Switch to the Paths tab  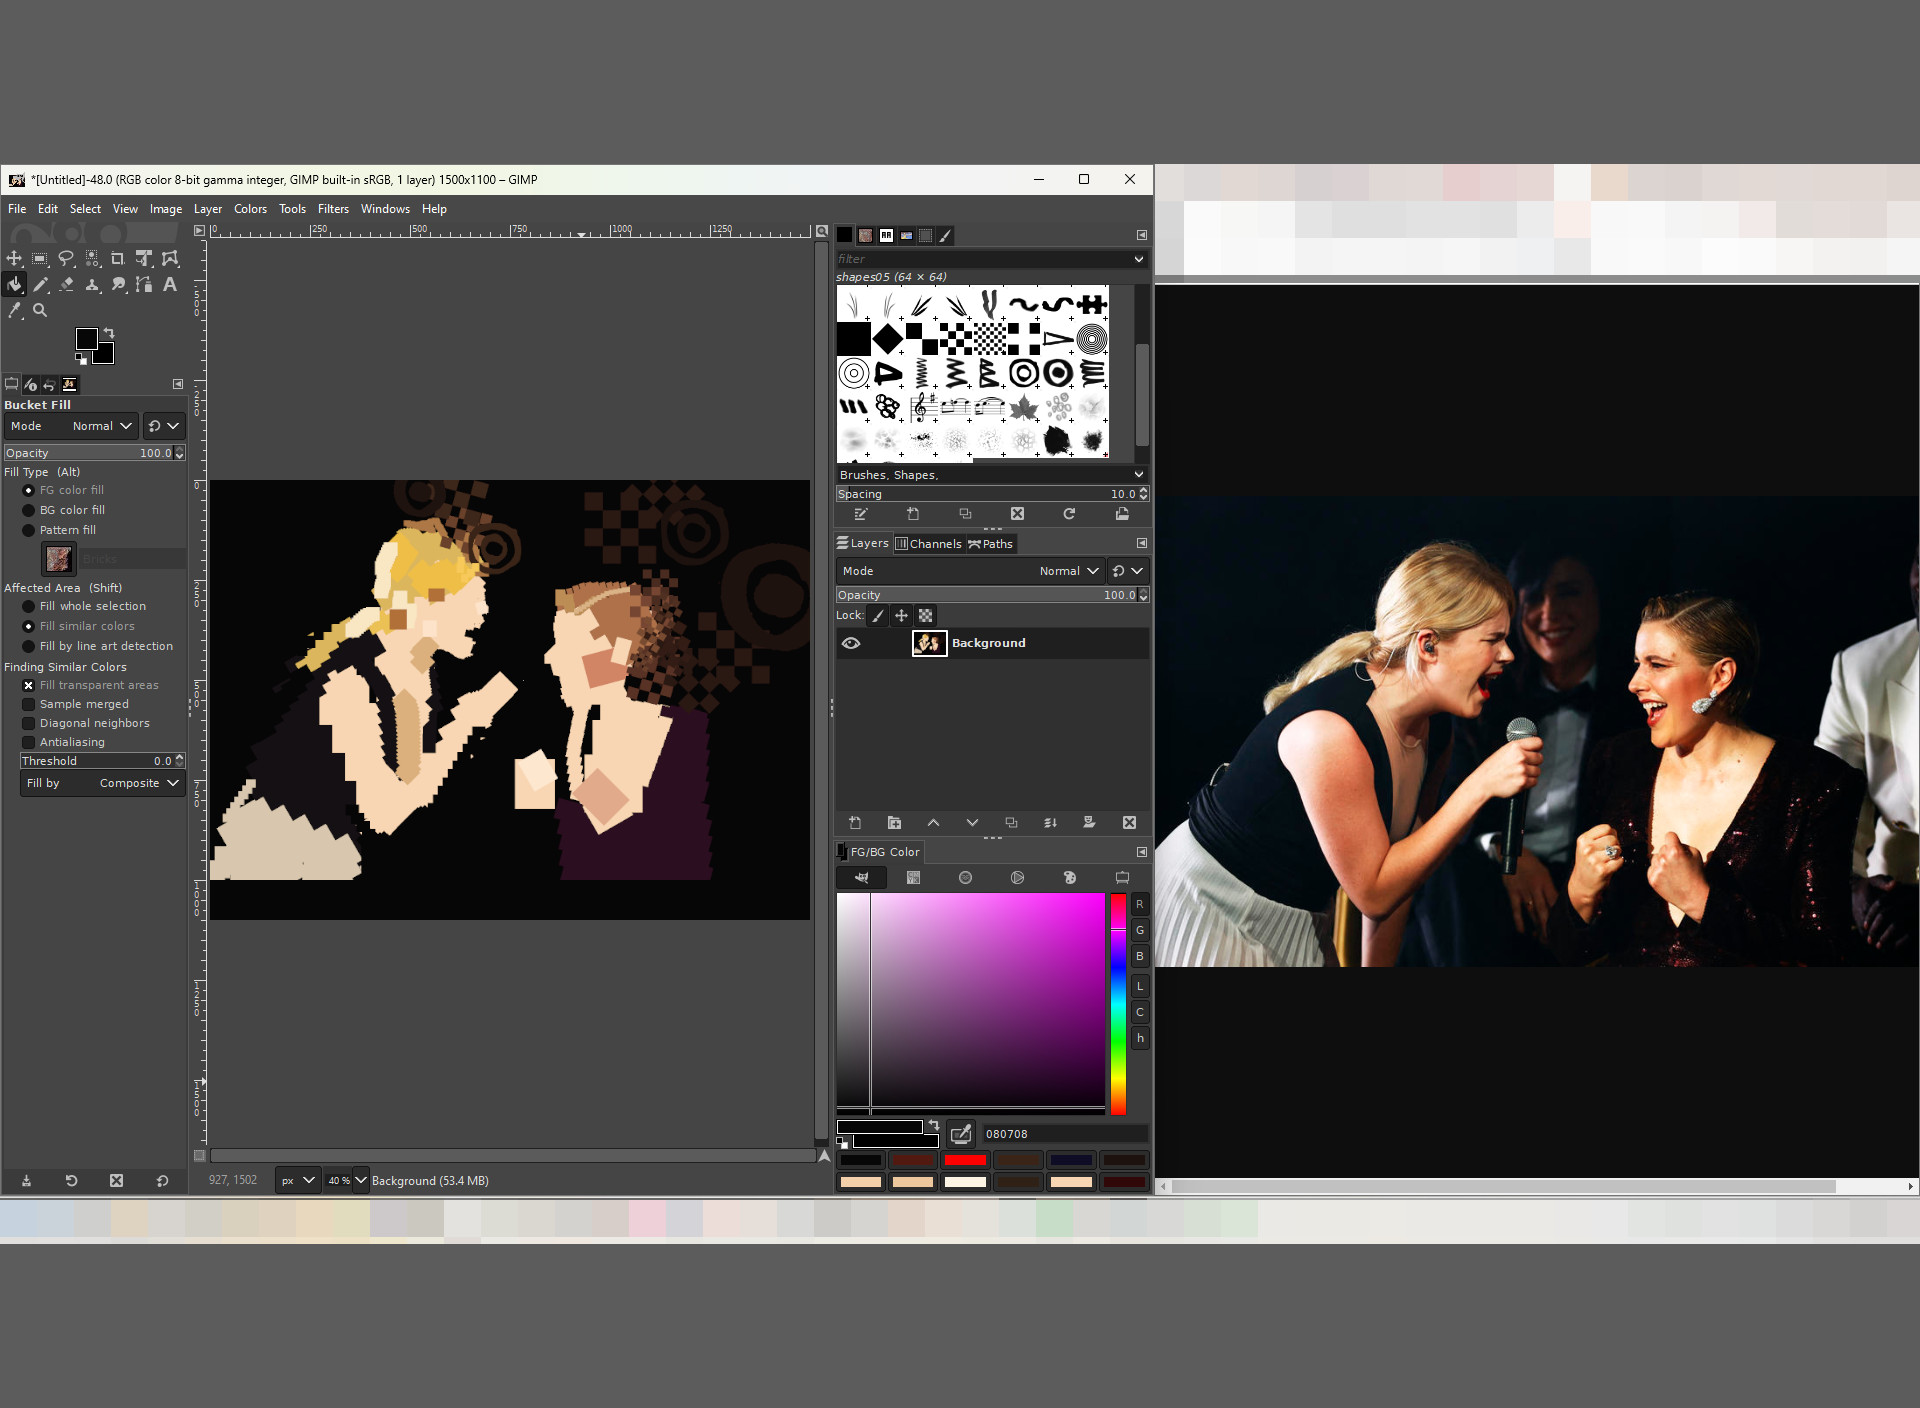[991, 544]
